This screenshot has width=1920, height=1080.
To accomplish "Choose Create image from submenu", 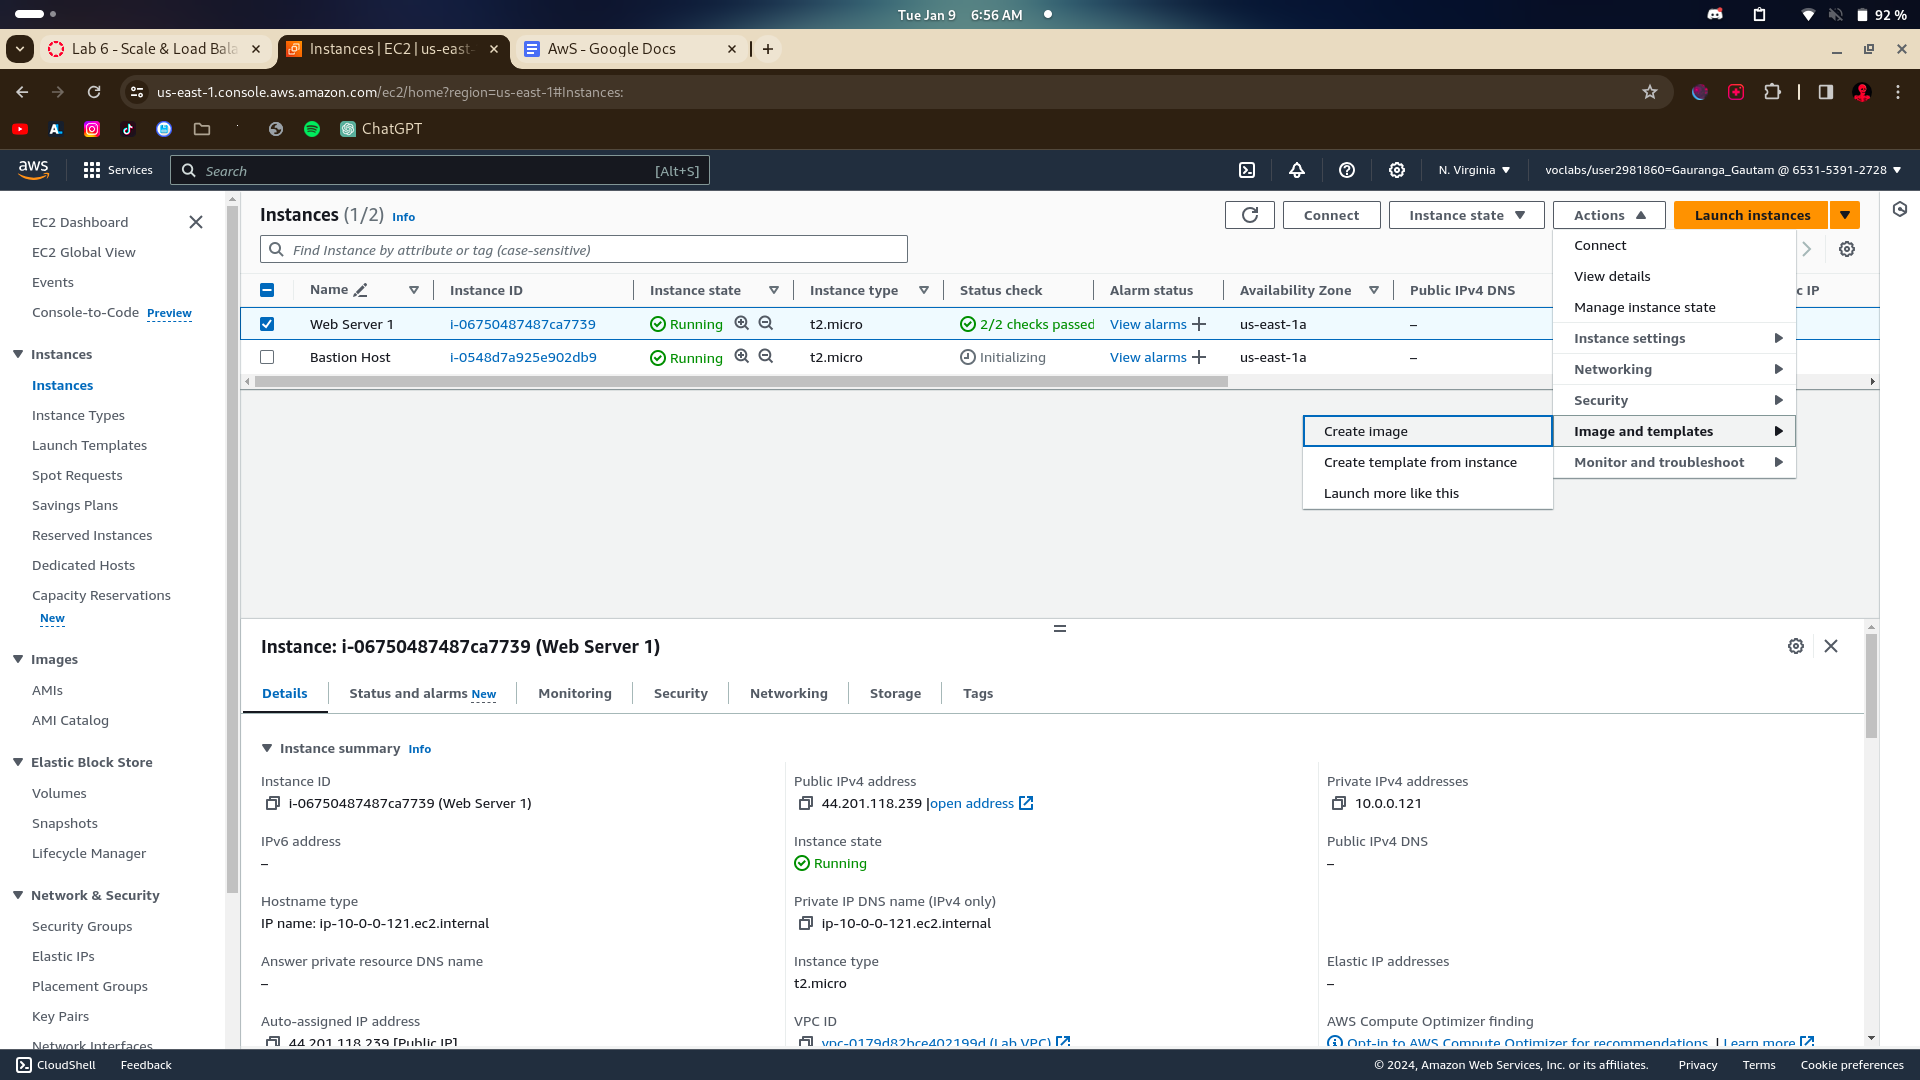I will click(x=1366, y=431).
